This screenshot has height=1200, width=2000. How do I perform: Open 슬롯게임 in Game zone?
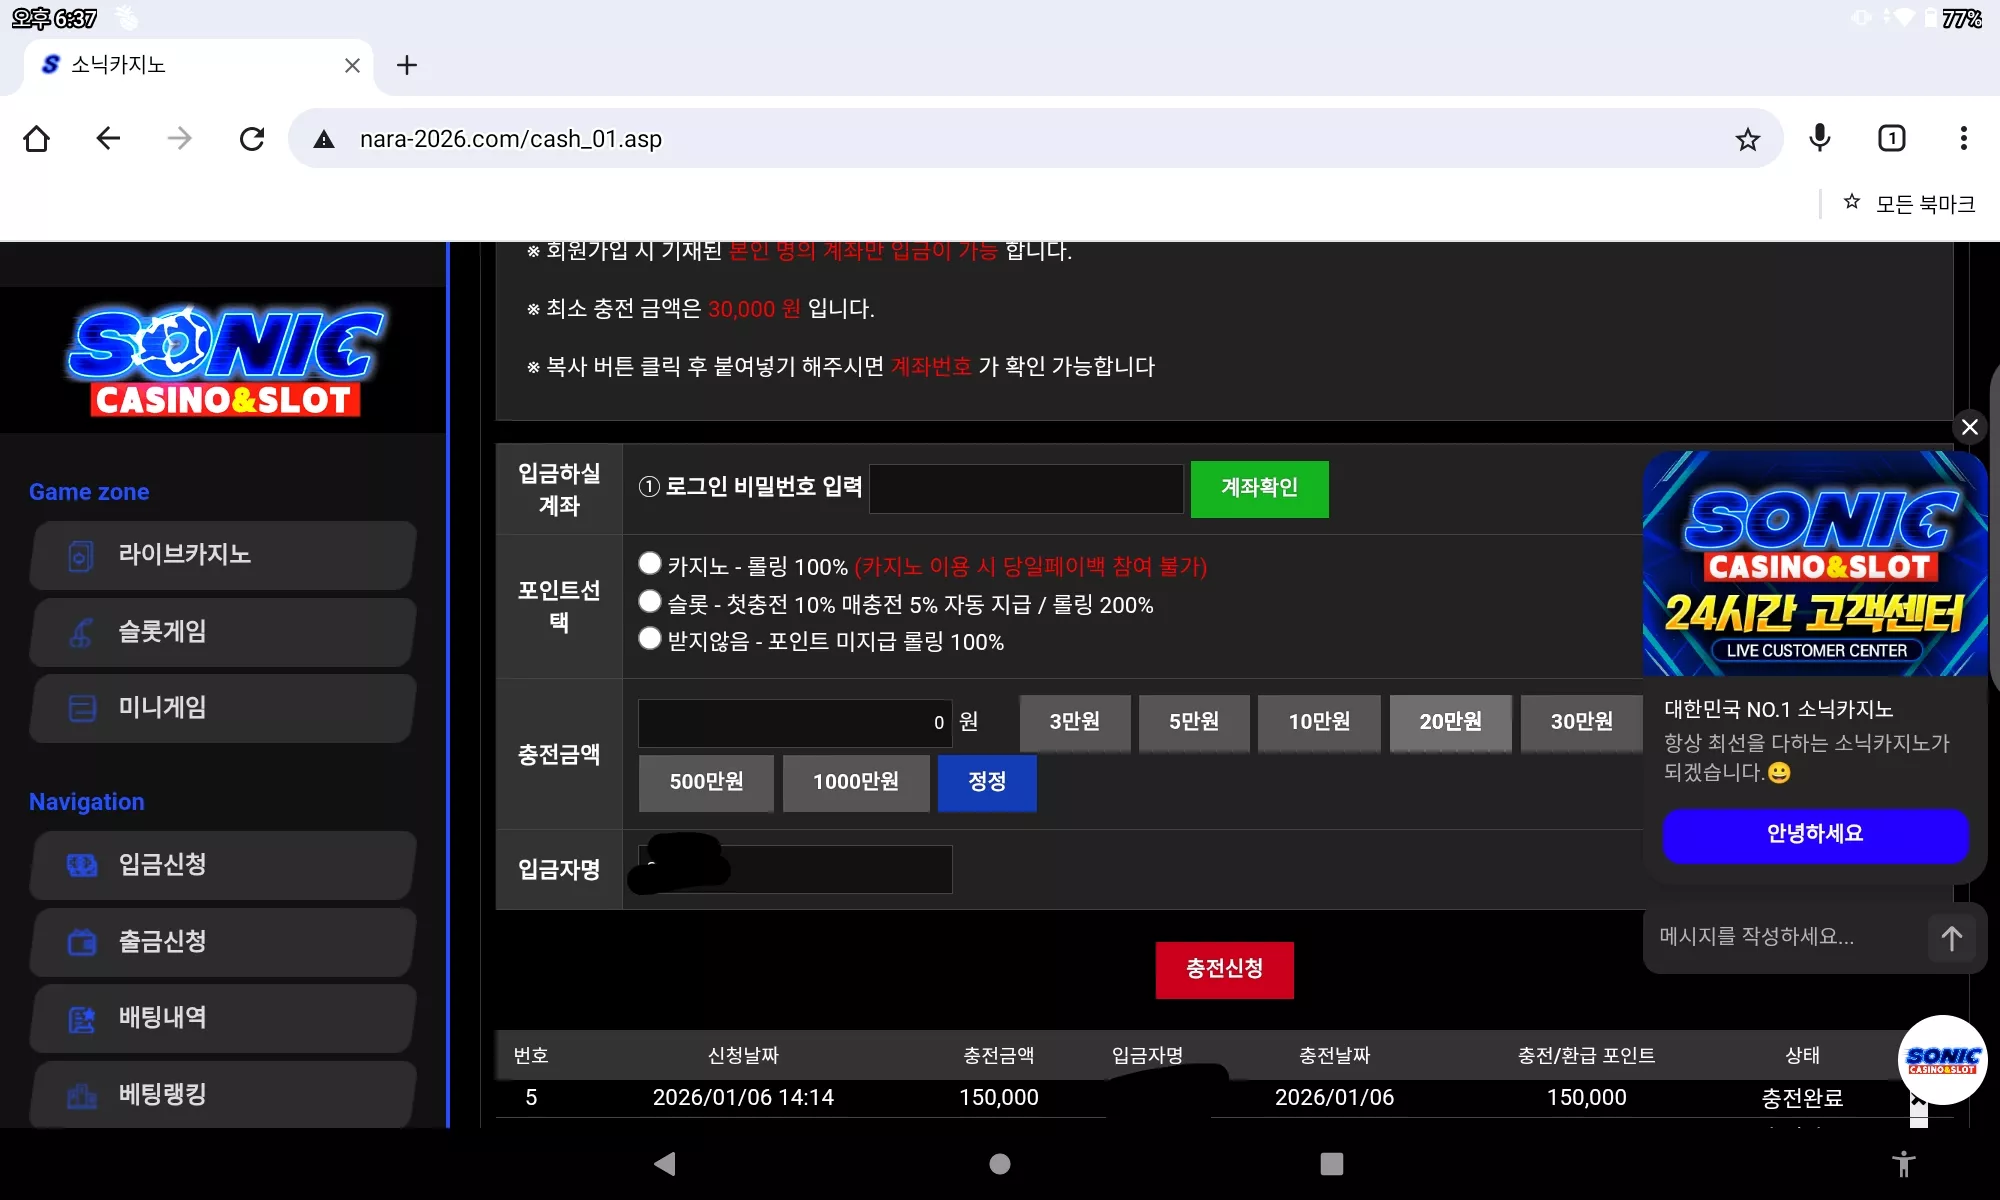[x=223, y=632]
